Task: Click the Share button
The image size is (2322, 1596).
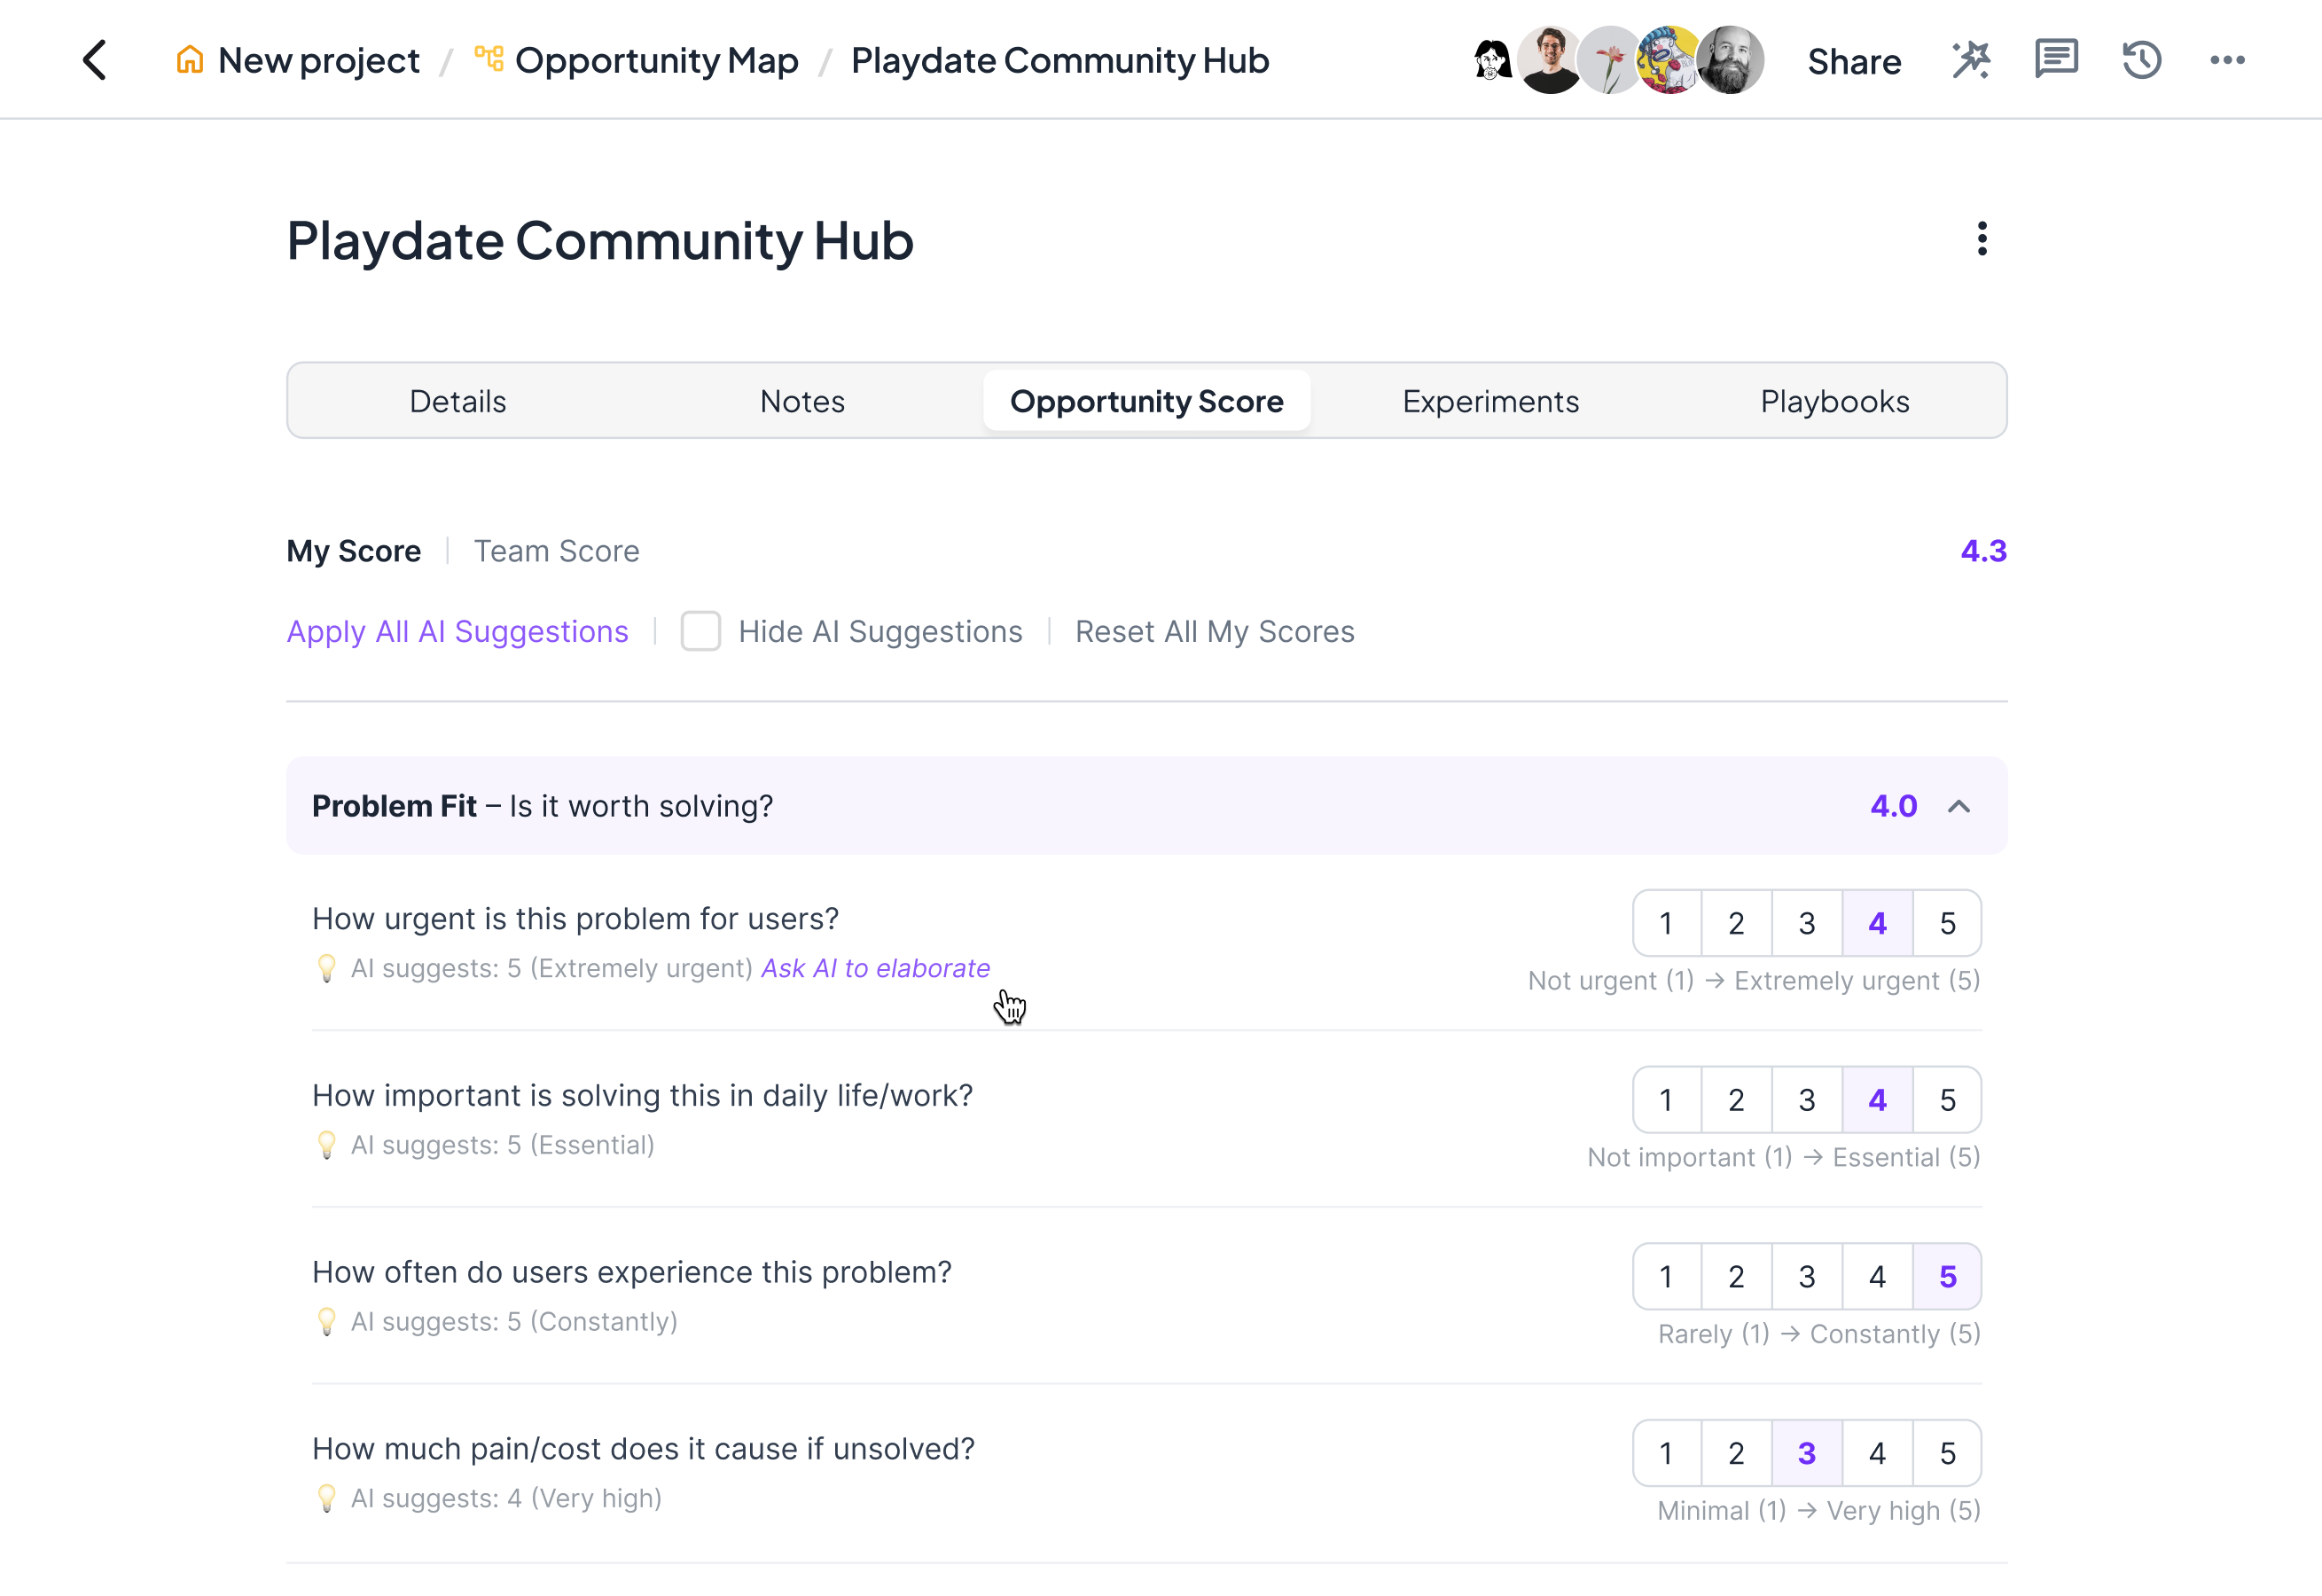Action: [1853, 62]
